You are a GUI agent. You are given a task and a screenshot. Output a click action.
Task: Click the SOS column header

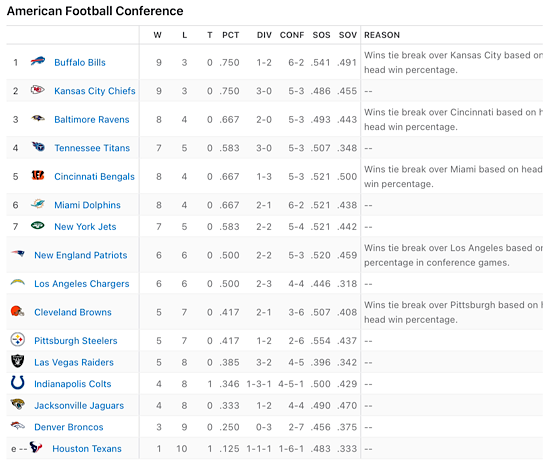pyautogui.click(x=321, y=35)
